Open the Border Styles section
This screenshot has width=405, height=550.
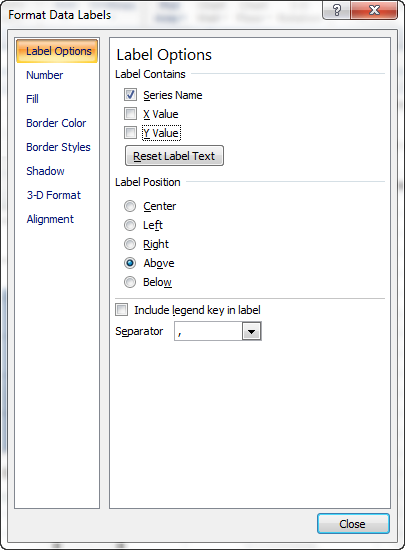tap(58, 147)
